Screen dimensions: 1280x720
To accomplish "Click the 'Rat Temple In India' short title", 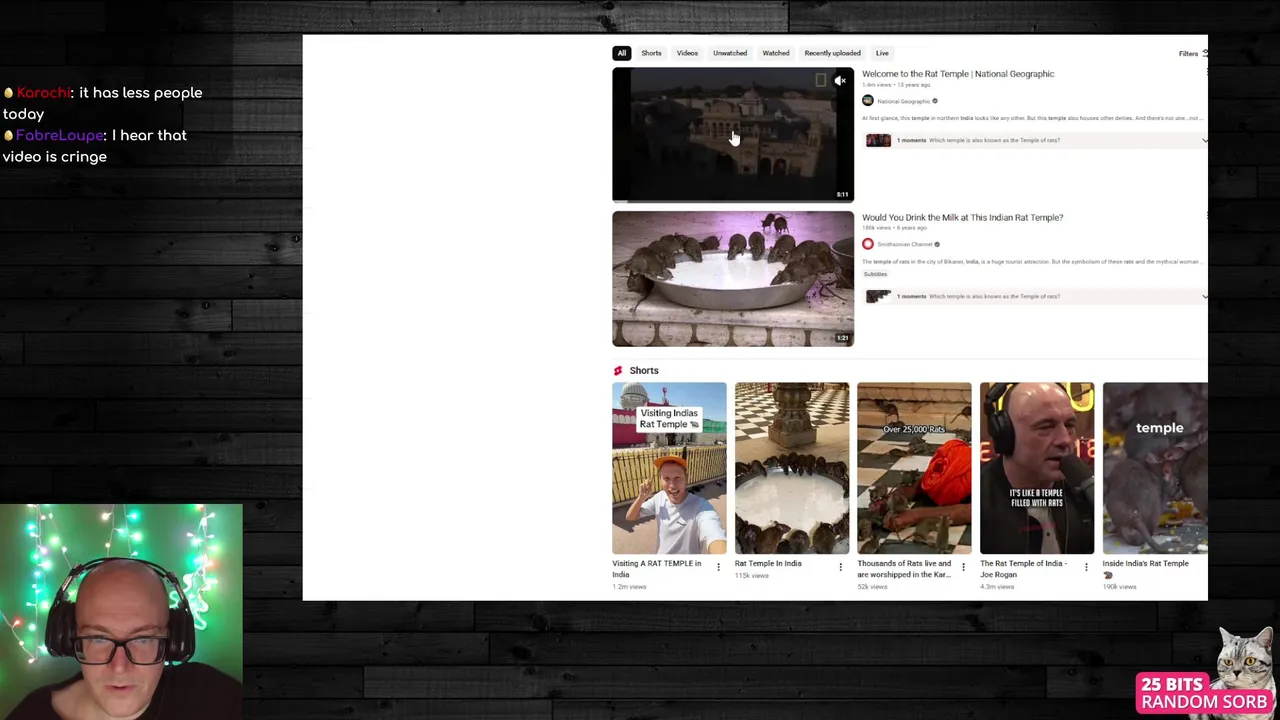I will tap(768, 563).
